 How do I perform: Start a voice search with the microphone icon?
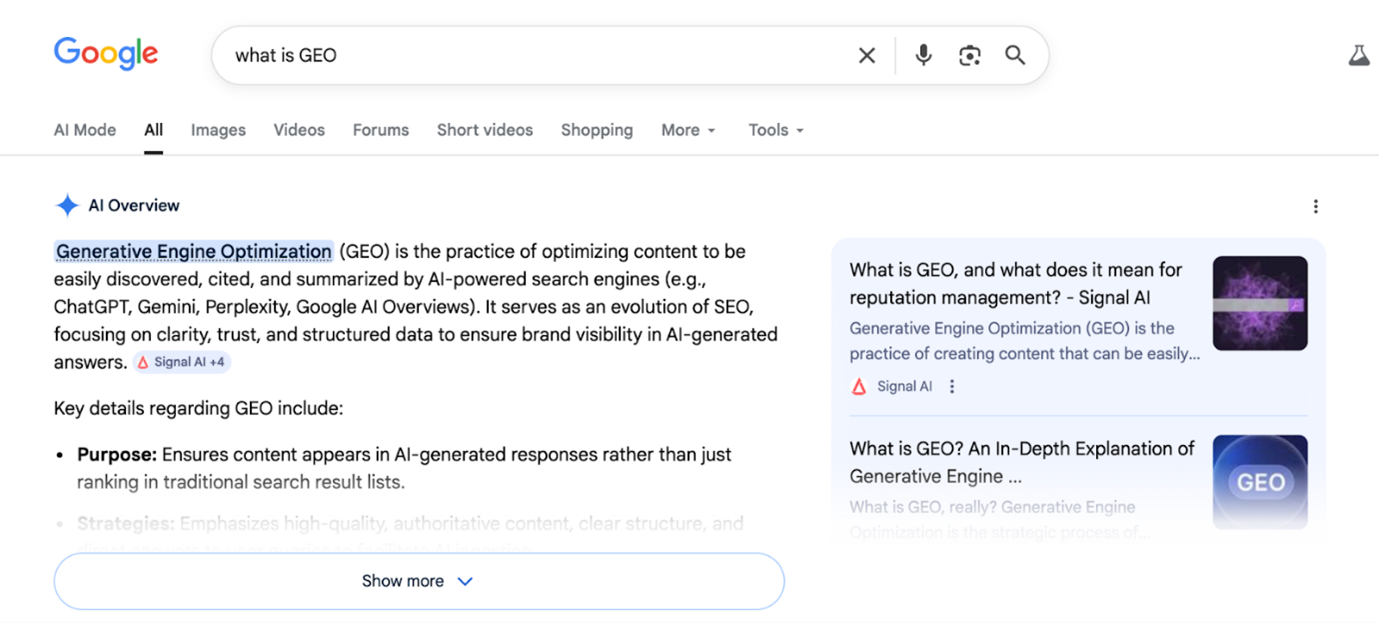coord(922,55)
